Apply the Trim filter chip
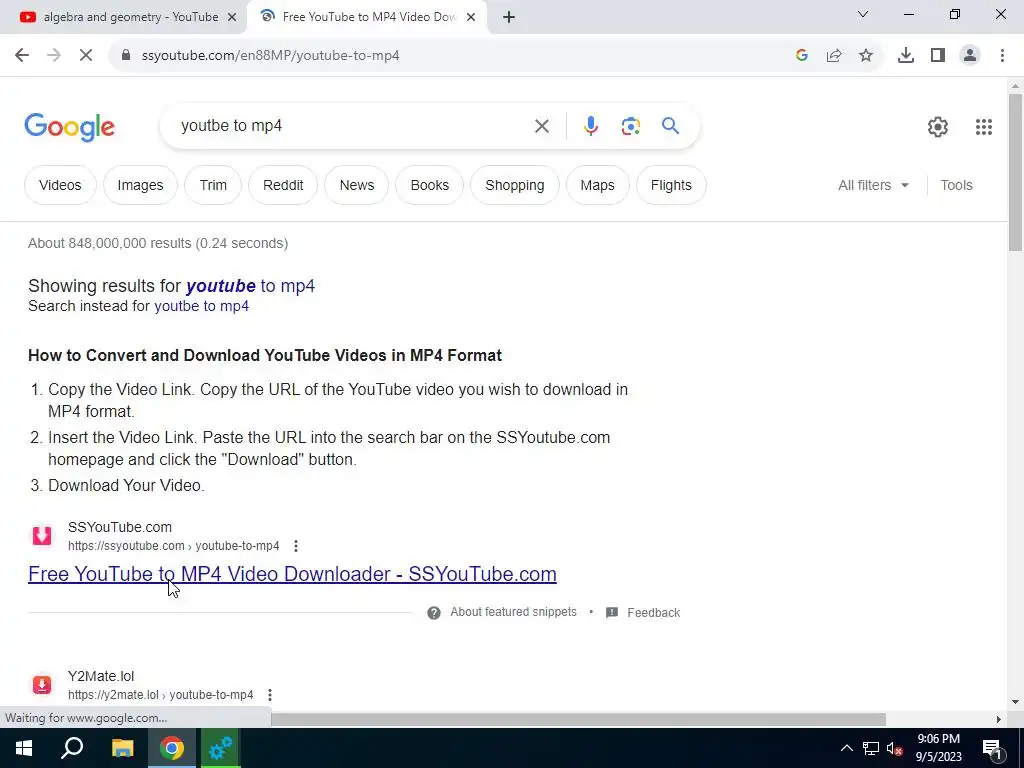Screen dimensions: 1024x768 213,185
